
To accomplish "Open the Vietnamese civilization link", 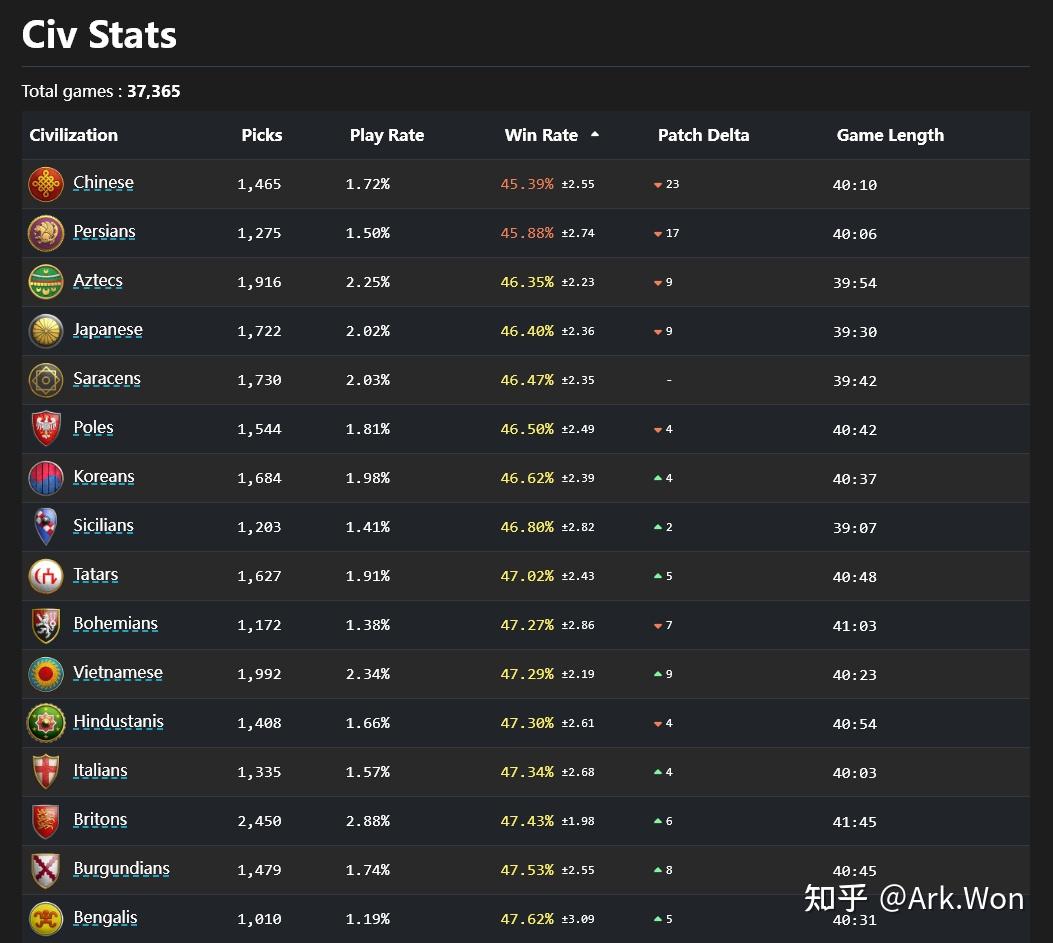I will [x=118, y=673].
